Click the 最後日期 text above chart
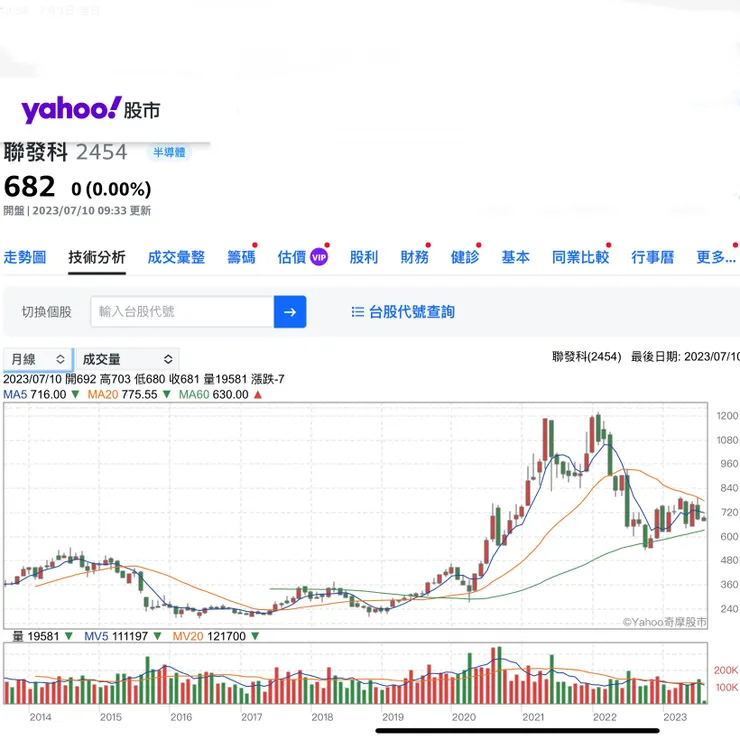 [685, 357]
